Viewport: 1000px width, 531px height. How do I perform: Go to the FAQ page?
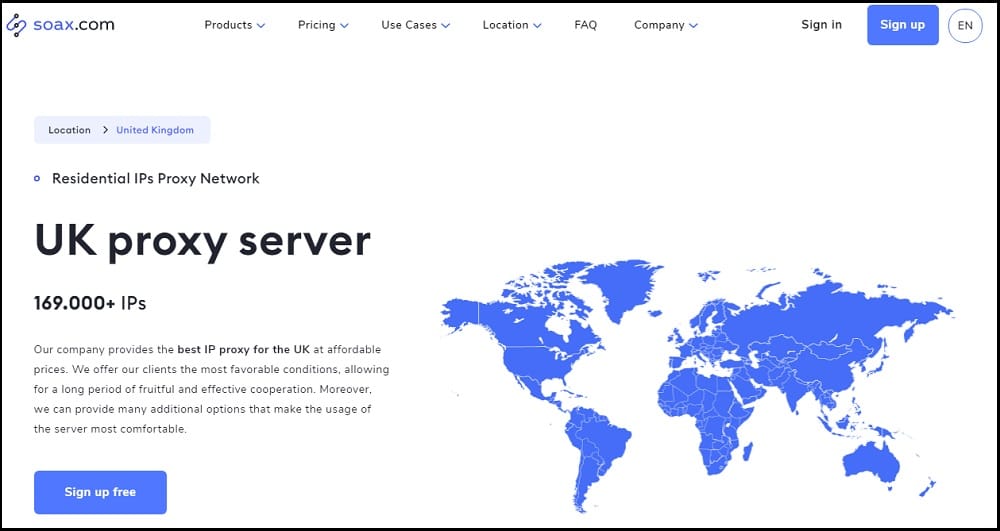pos(585,25)
